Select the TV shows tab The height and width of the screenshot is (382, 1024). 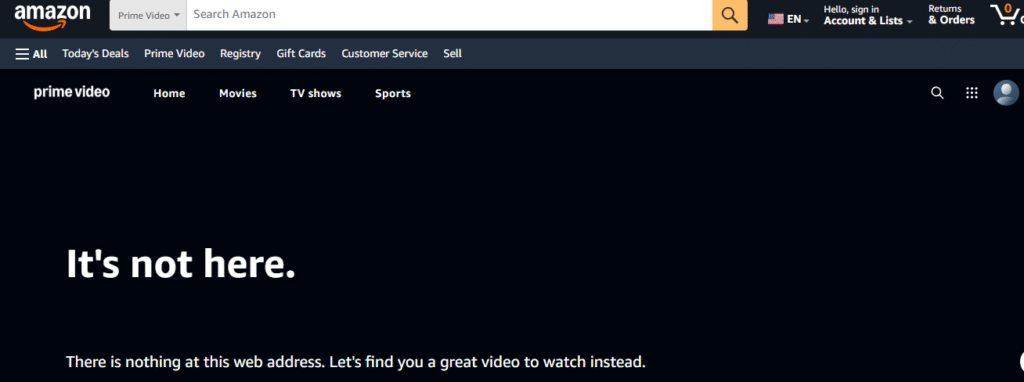point(315,93)
